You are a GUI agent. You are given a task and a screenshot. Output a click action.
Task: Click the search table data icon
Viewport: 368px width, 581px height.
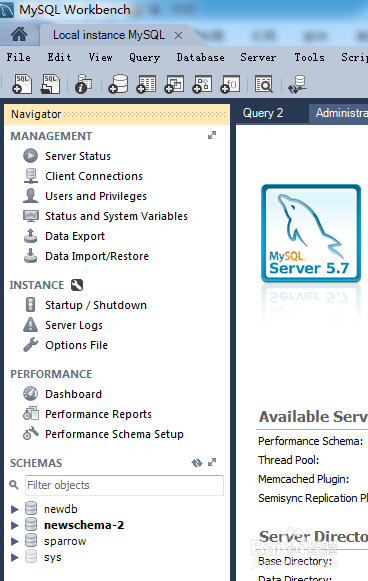[264, 83]
